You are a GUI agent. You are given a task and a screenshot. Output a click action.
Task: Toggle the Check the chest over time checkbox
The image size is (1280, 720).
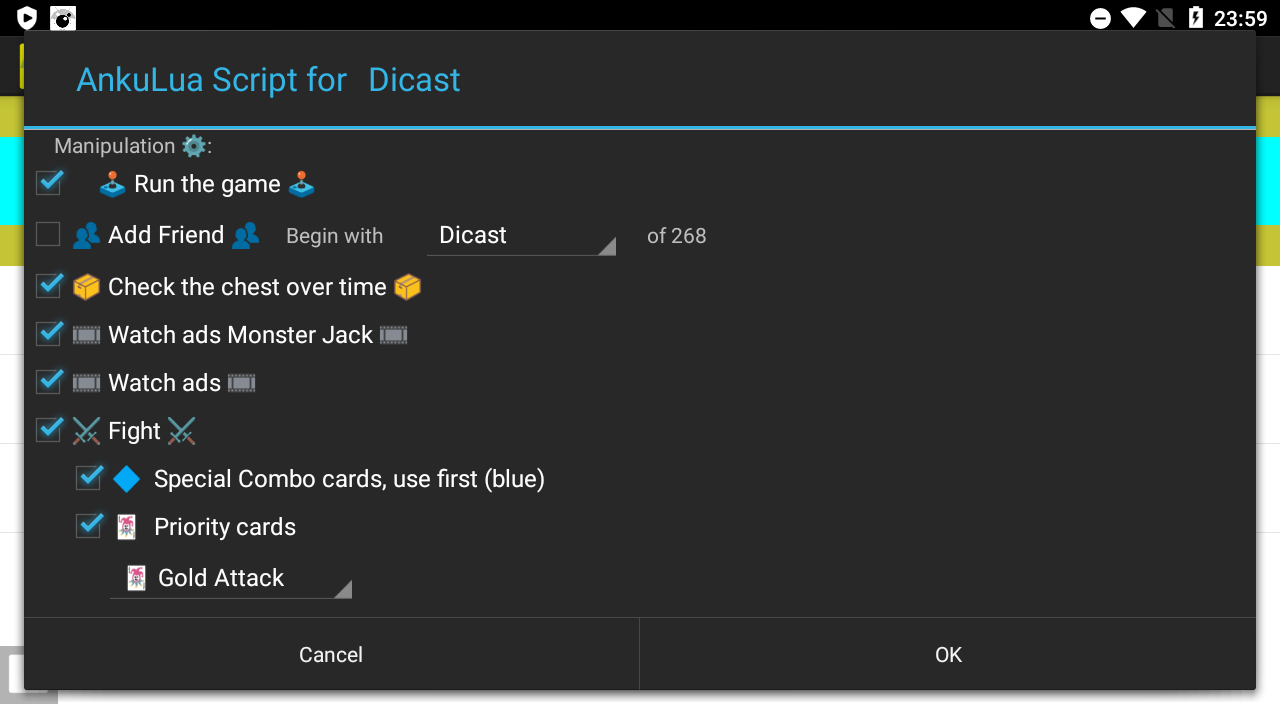tap(49, 286)
